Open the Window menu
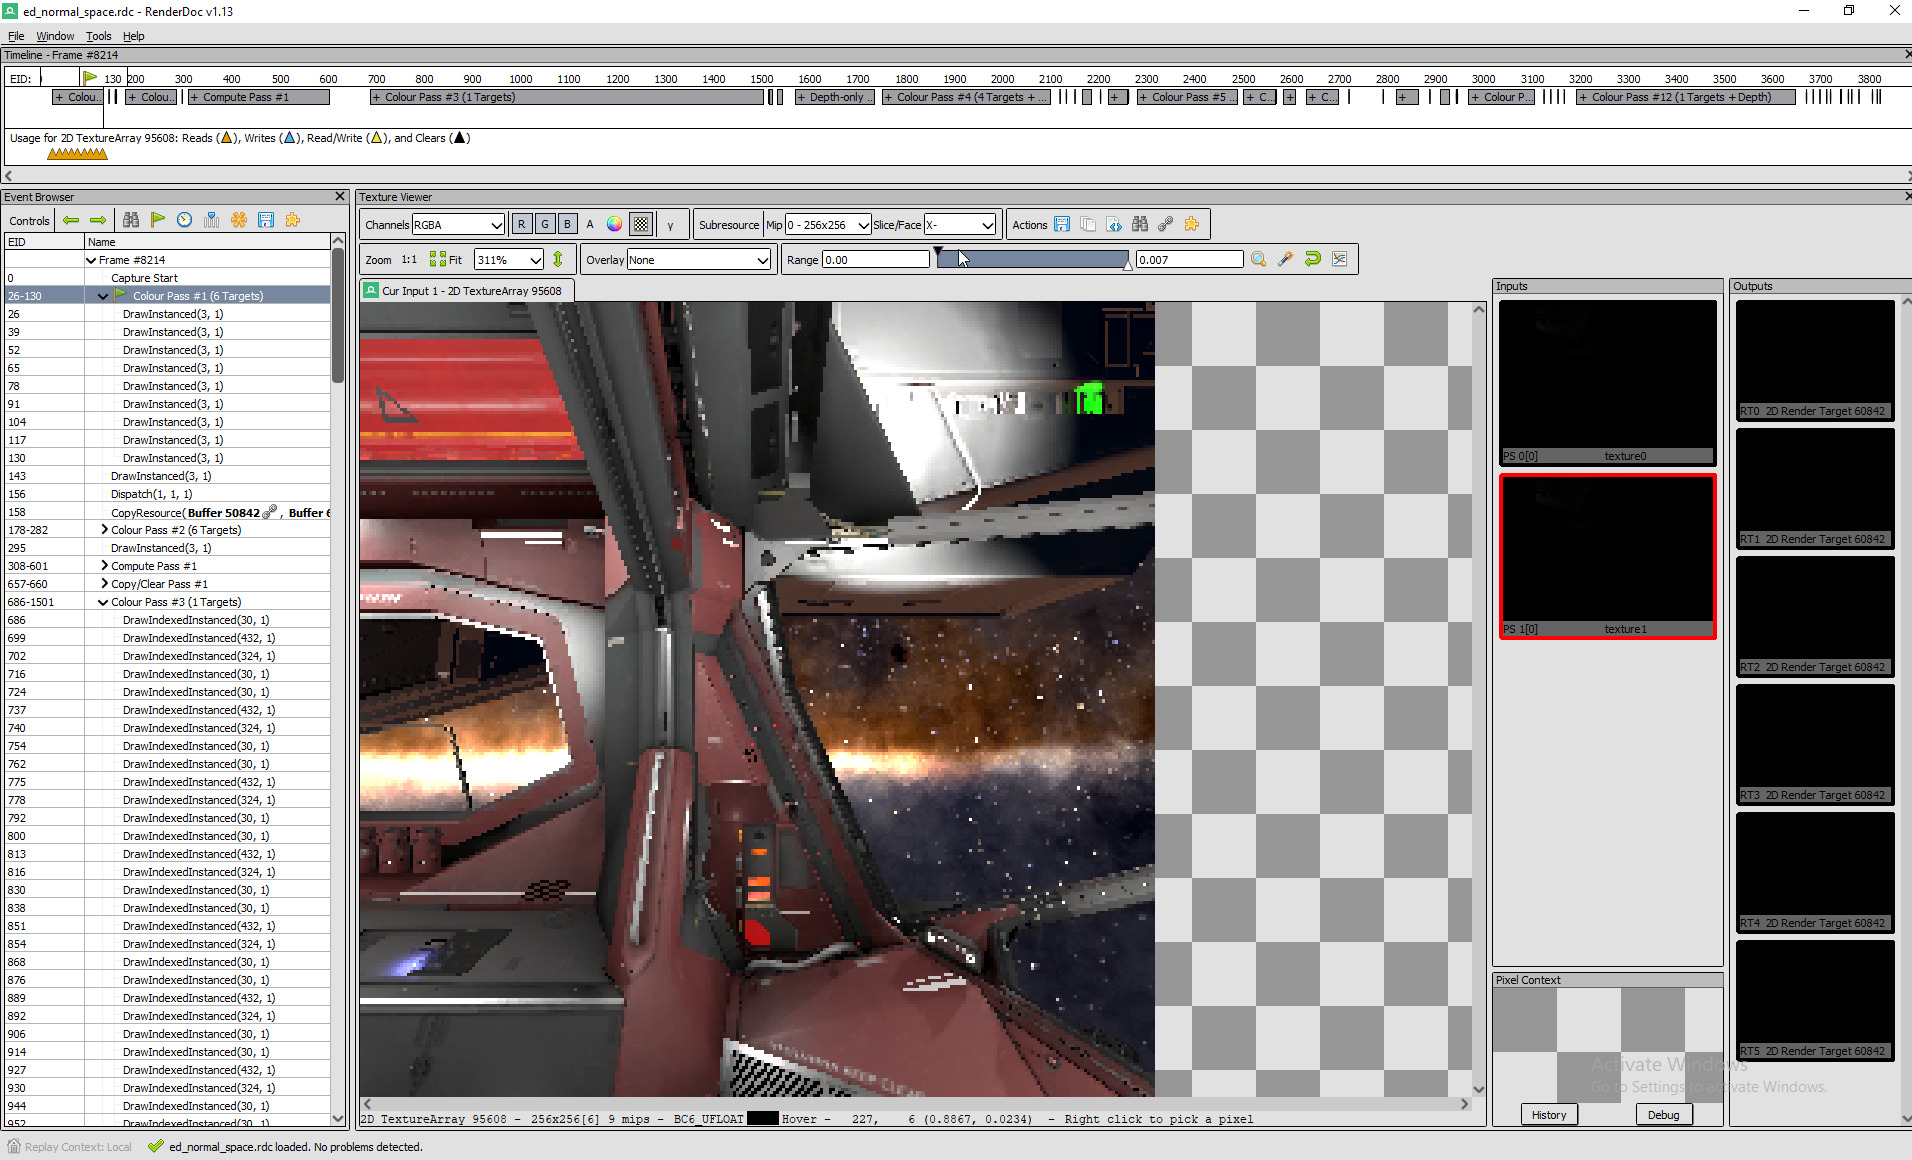 tap(55, 36)
